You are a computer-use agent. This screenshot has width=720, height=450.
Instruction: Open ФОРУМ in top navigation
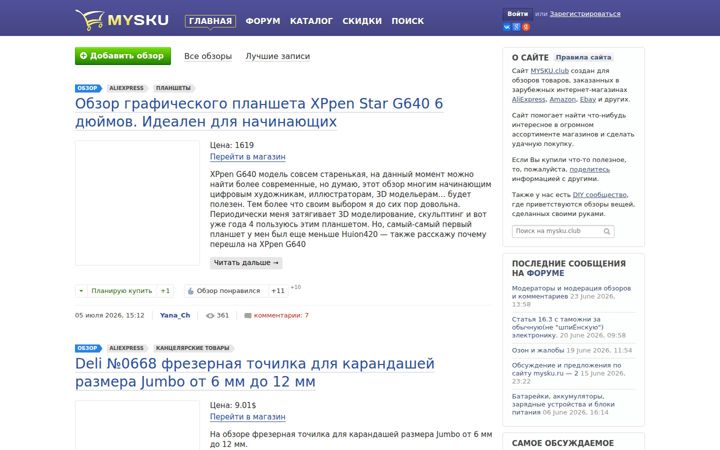(263, 21)
